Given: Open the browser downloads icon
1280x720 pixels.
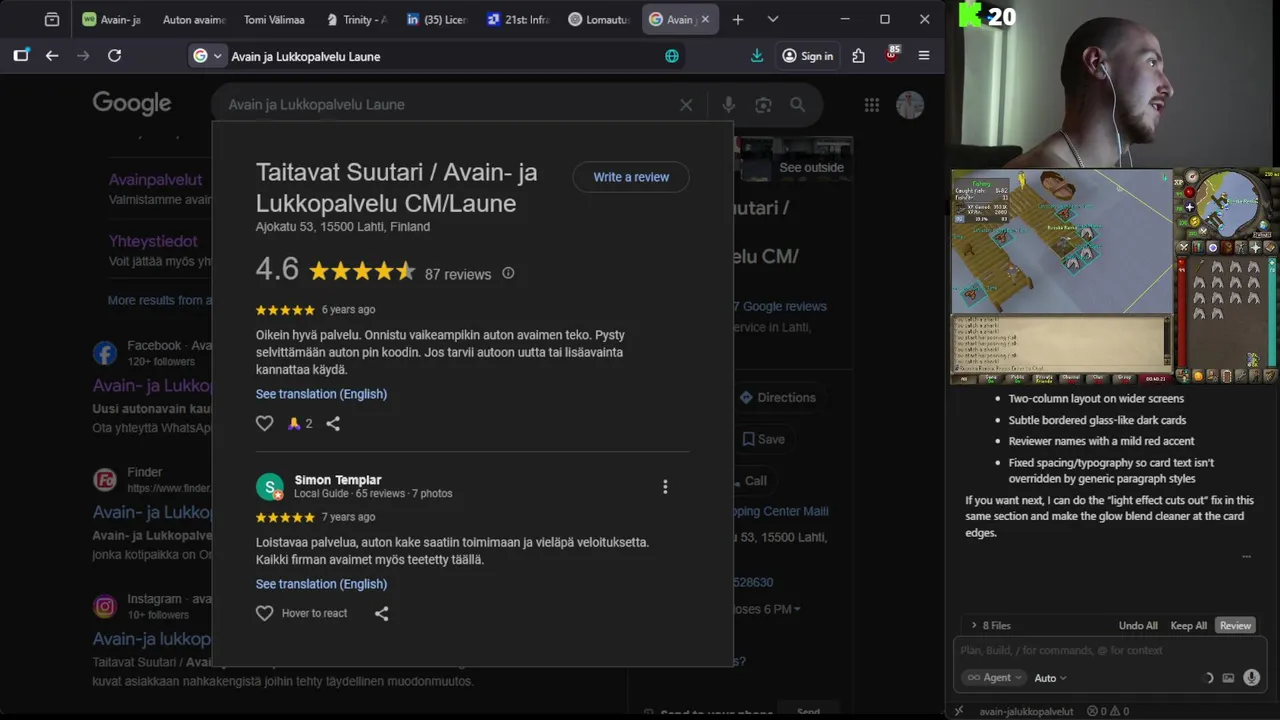Looking at the screenshot, I should pyautogui.click(x=757, y=56).
